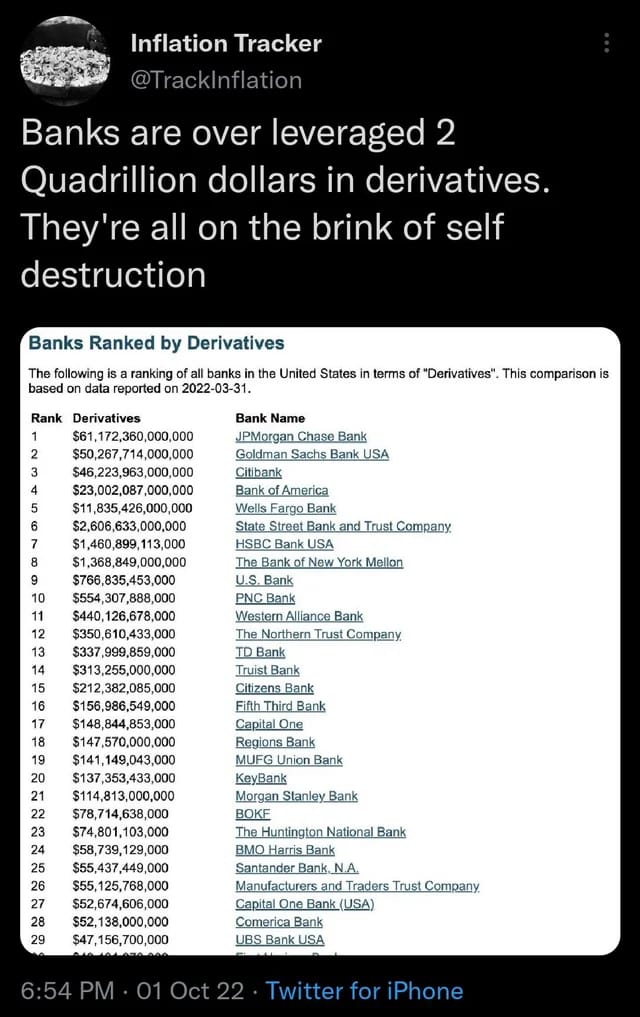The width and height of the screenshot is (640, 1017).
Task: Open the Morgan Stanley Bank link
Action: 296,796
